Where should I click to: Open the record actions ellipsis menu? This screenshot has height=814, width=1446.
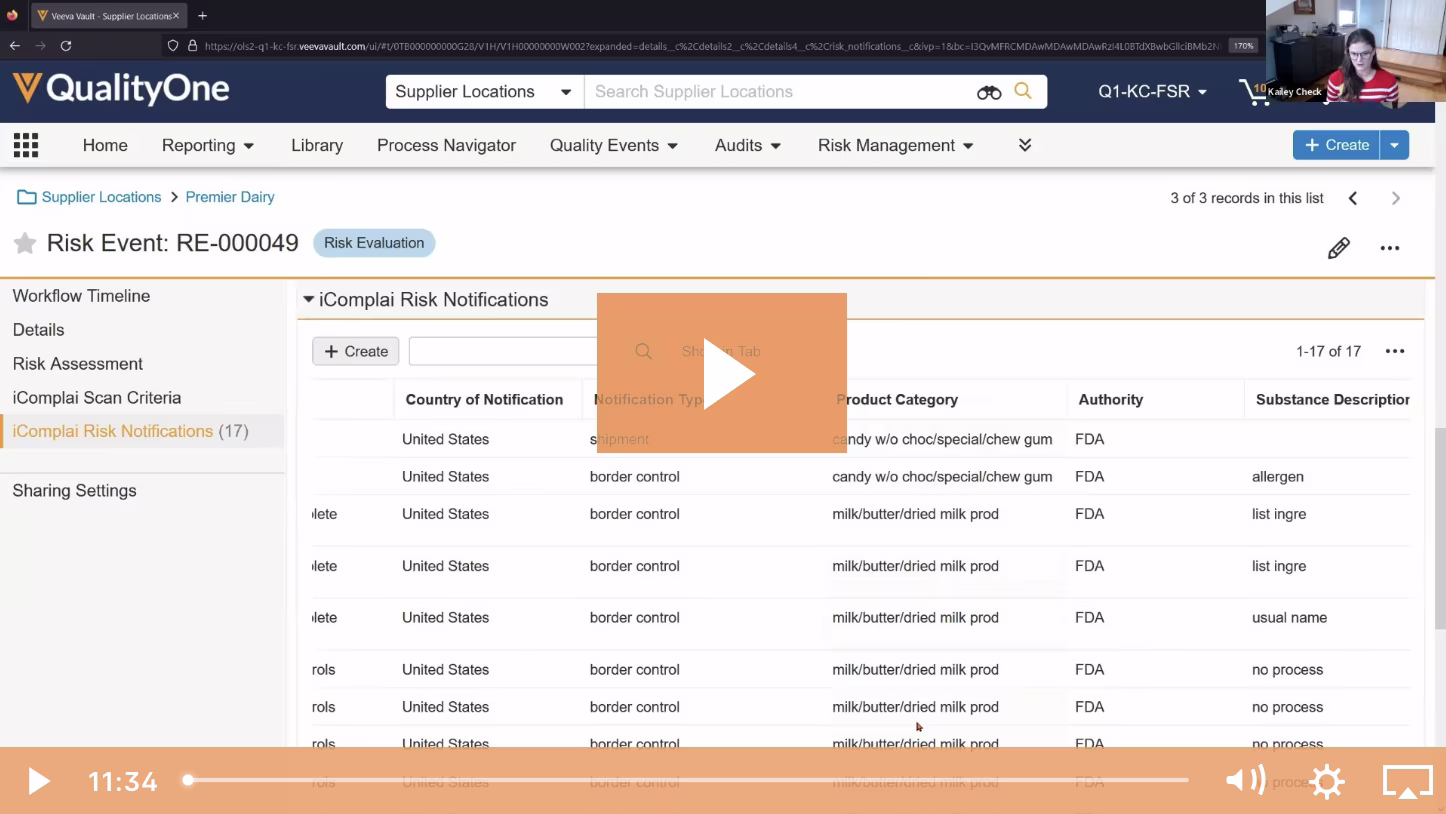(x=1390, y=248)
